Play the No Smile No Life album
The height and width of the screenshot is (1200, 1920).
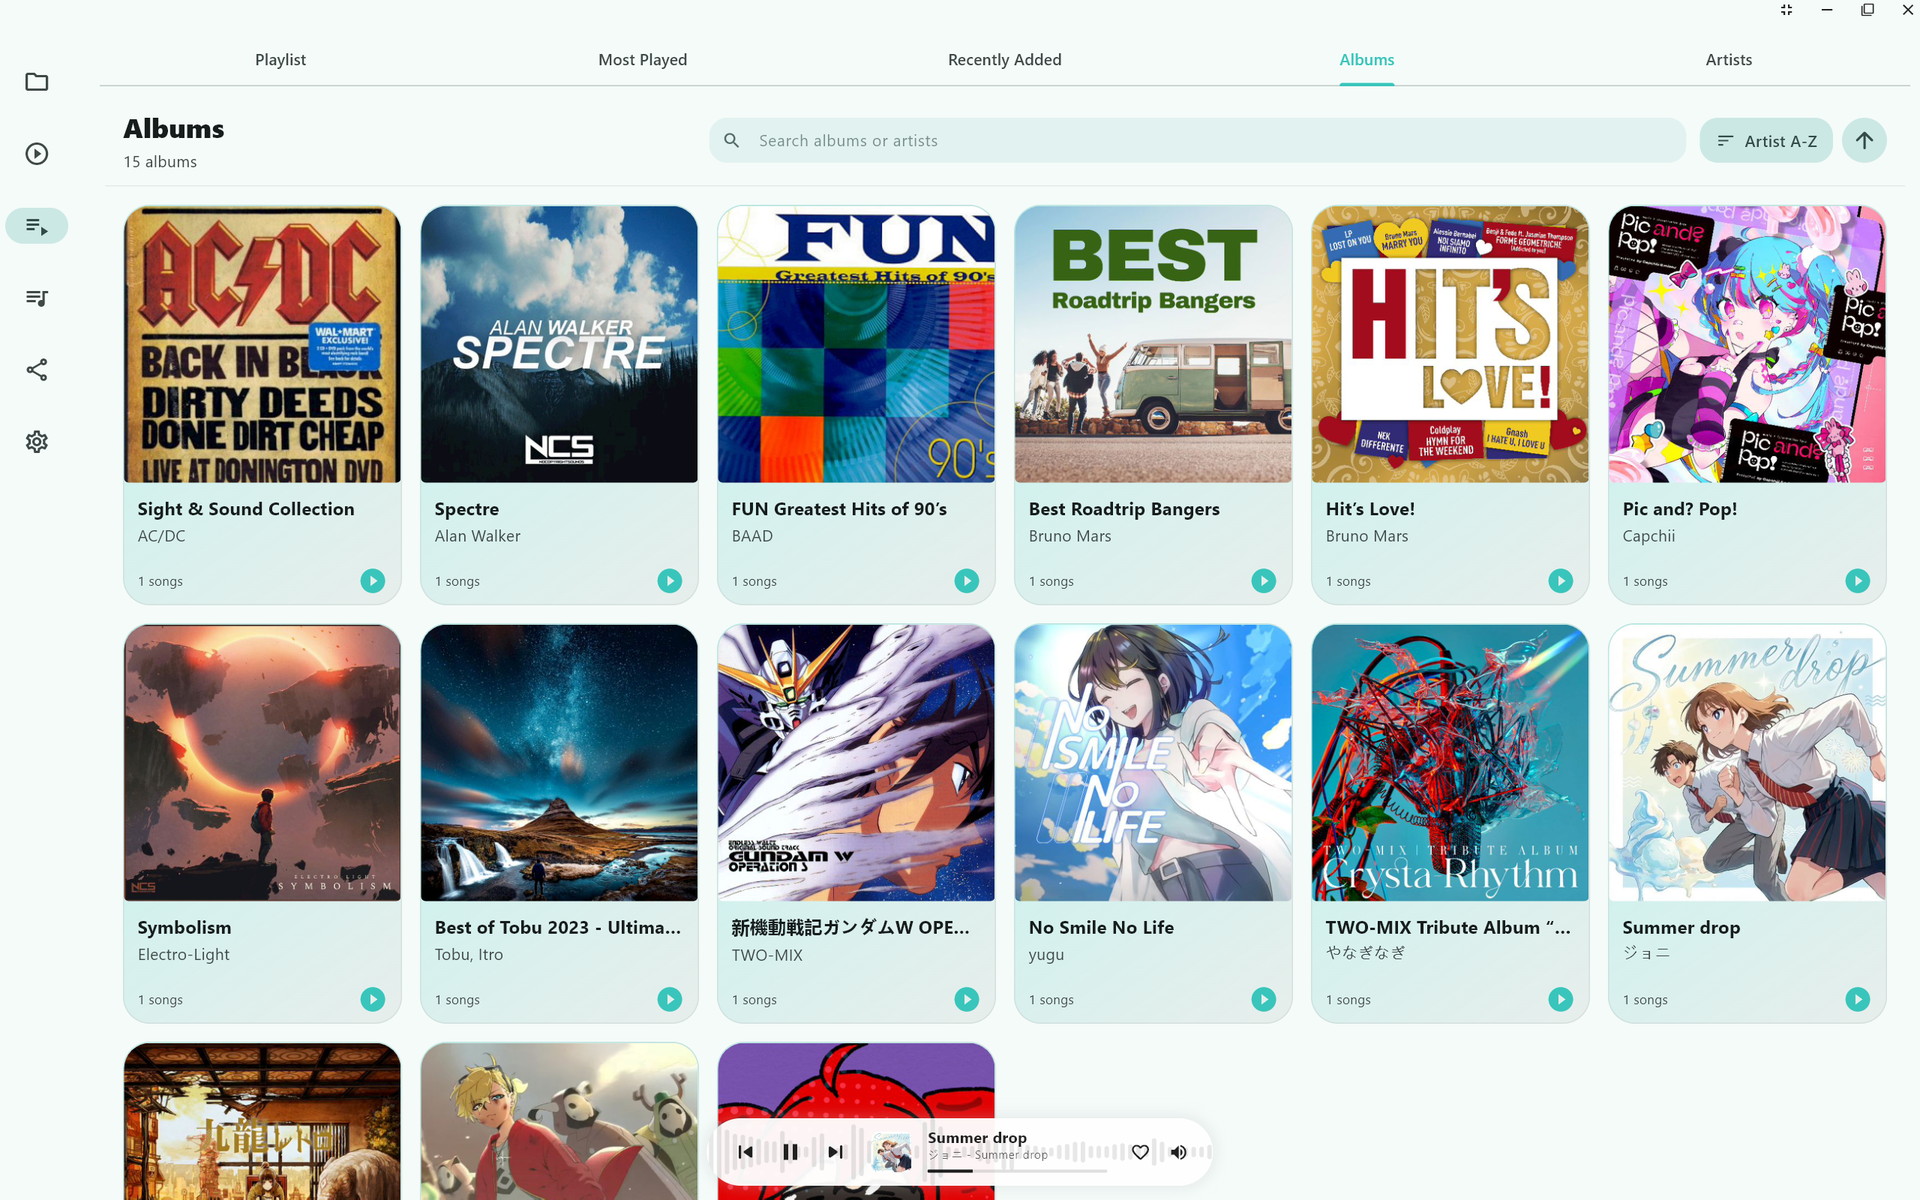(1264, 999)
